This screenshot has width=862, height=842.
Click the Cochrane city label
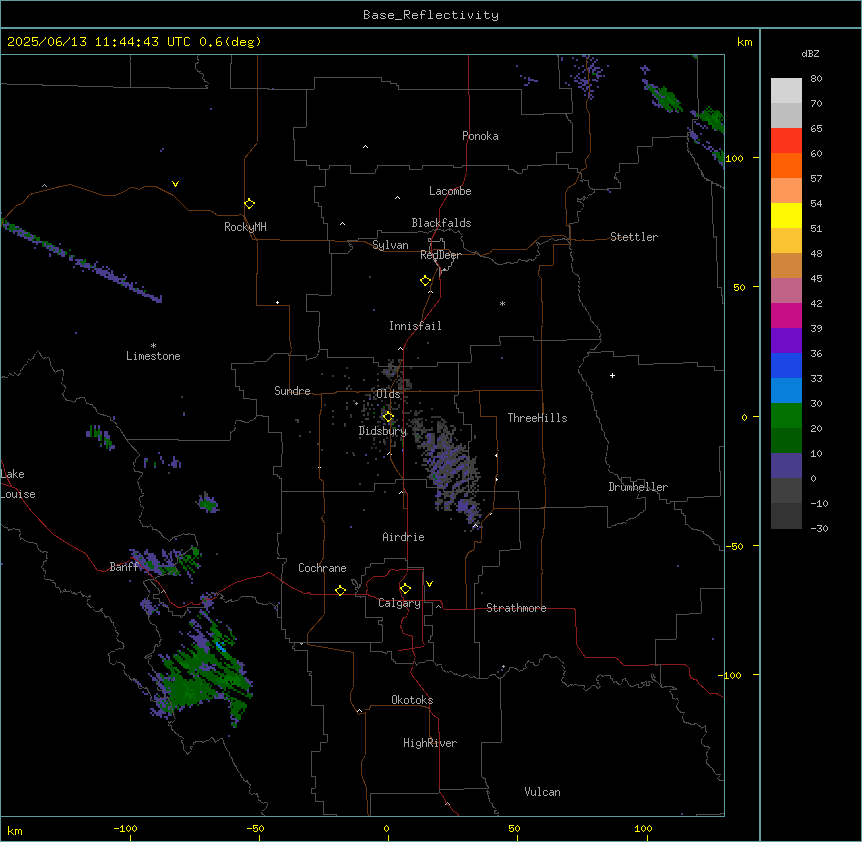pyautogui.click(x=322, y=568)
